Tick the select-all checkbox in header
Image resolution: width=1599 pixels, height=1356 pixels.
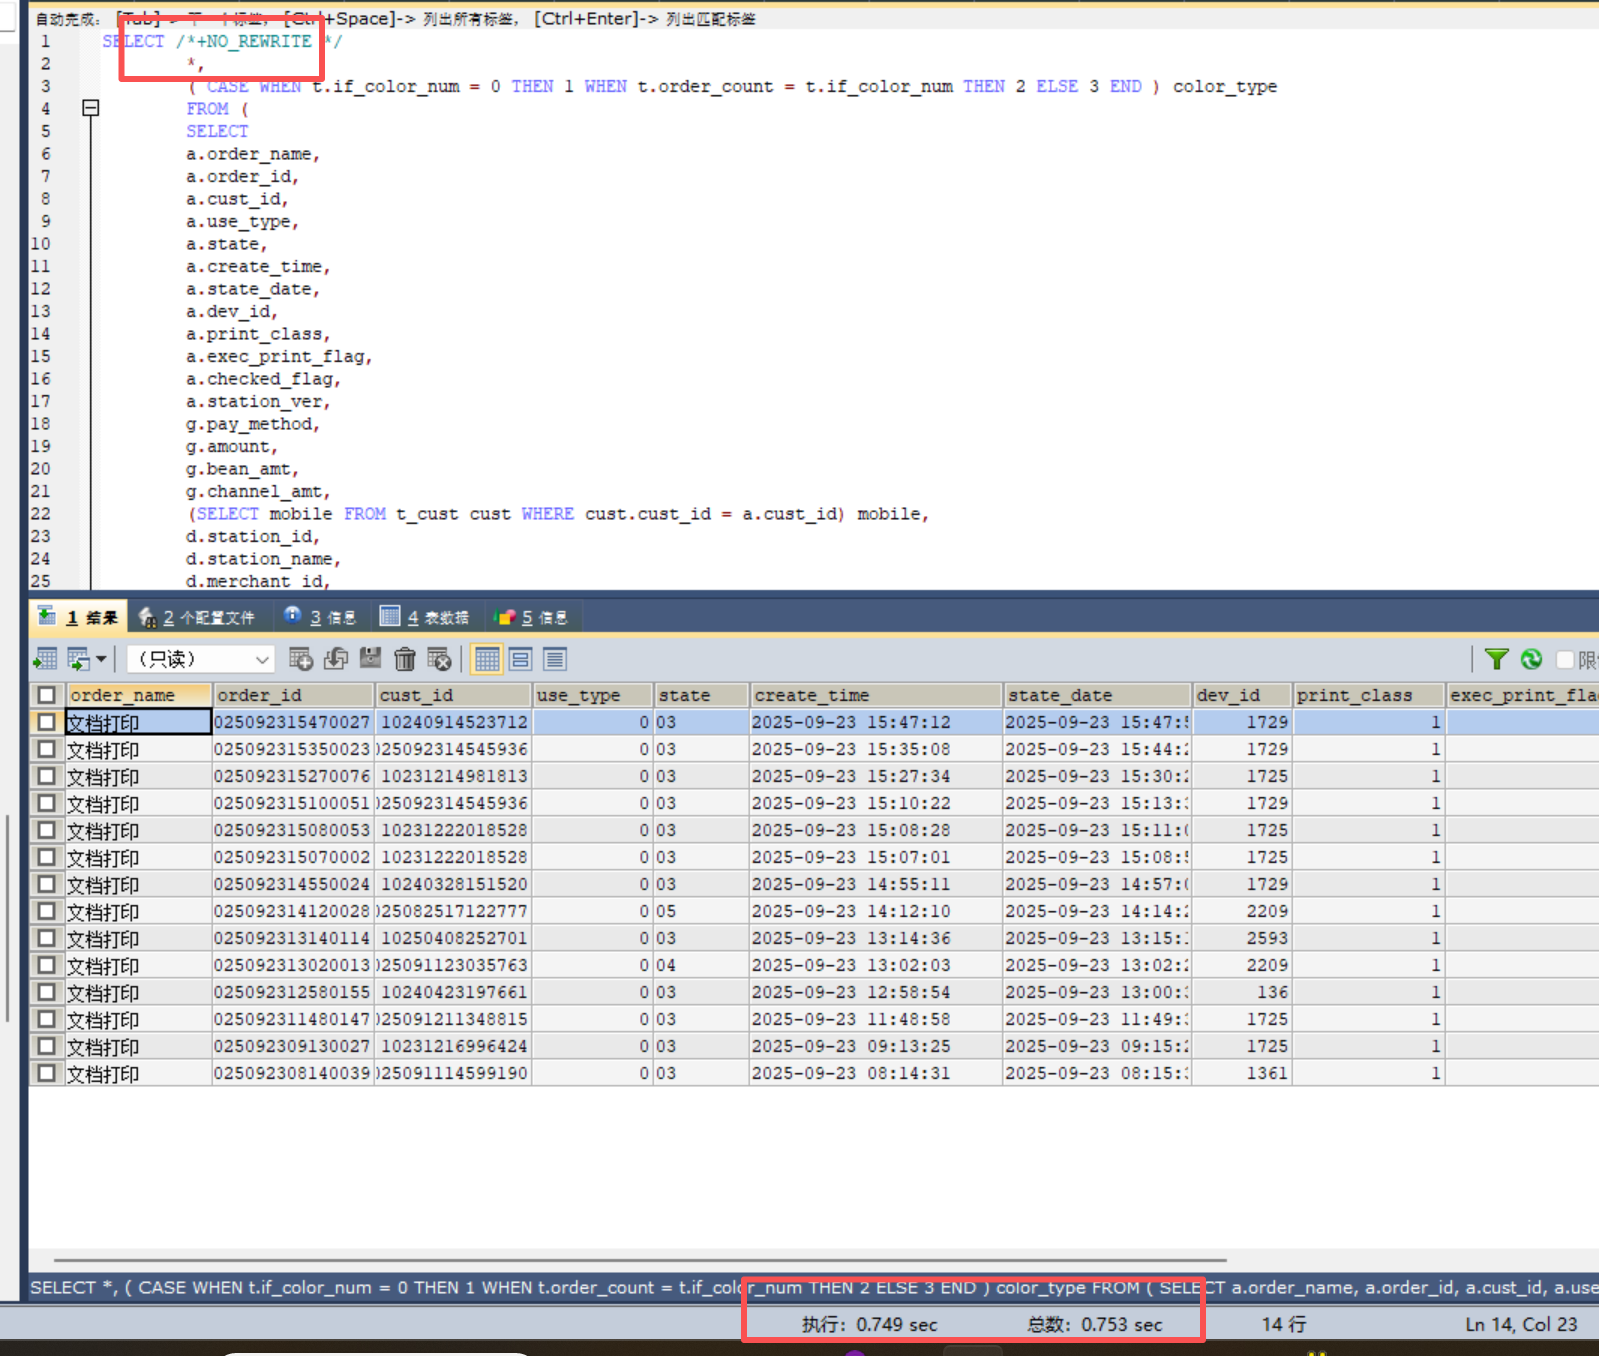coord(46,695)
